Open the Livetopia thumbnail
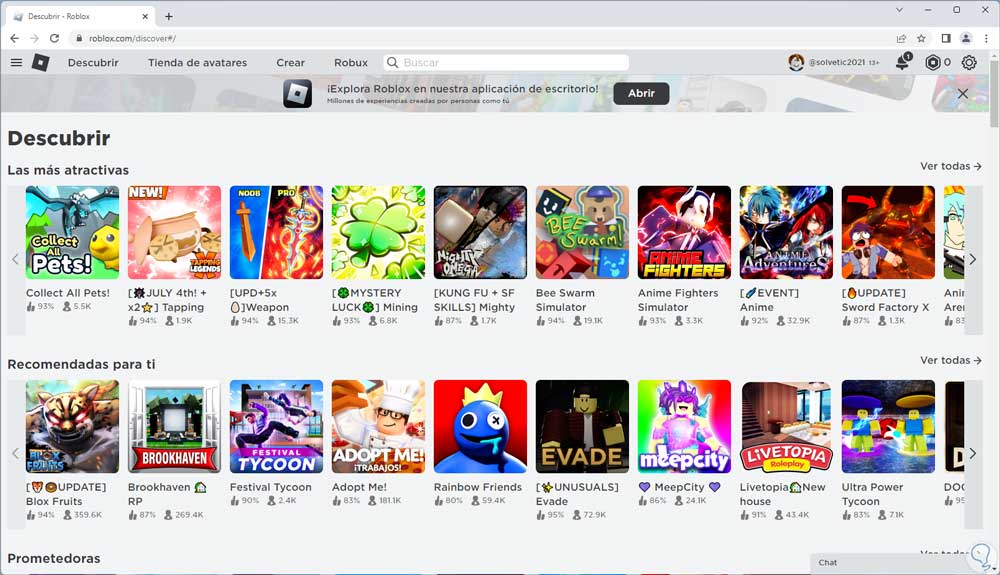Screen dimensions: 1000x575 coord(786,426)
